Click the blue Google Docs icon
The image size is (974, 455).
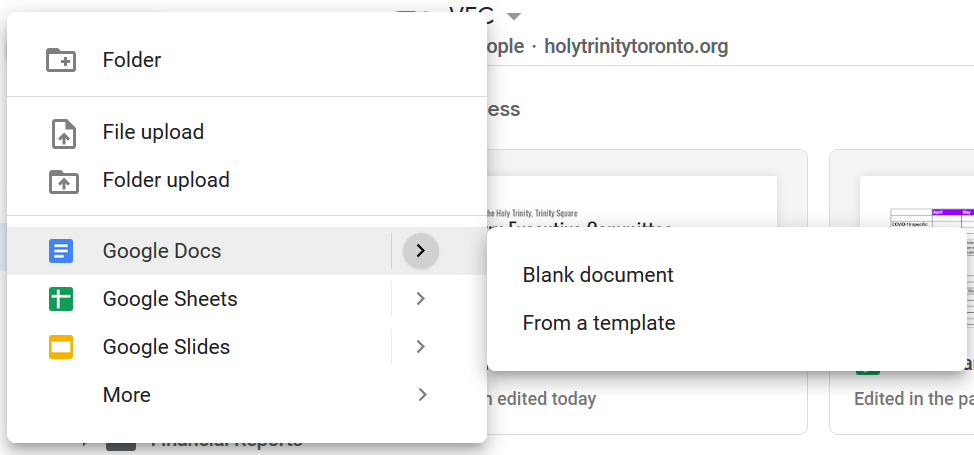pyautogui.click(x=61, y=251)
